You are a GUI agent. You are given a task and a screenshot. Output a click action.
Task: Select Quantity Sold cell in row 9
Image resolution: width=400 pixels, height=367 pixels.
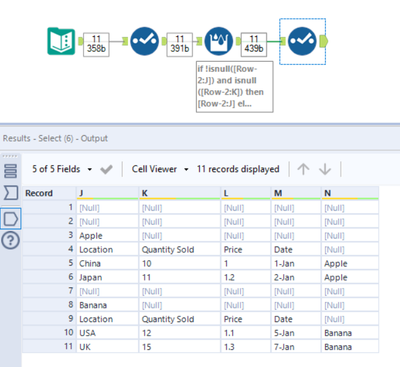pos(180,319)
